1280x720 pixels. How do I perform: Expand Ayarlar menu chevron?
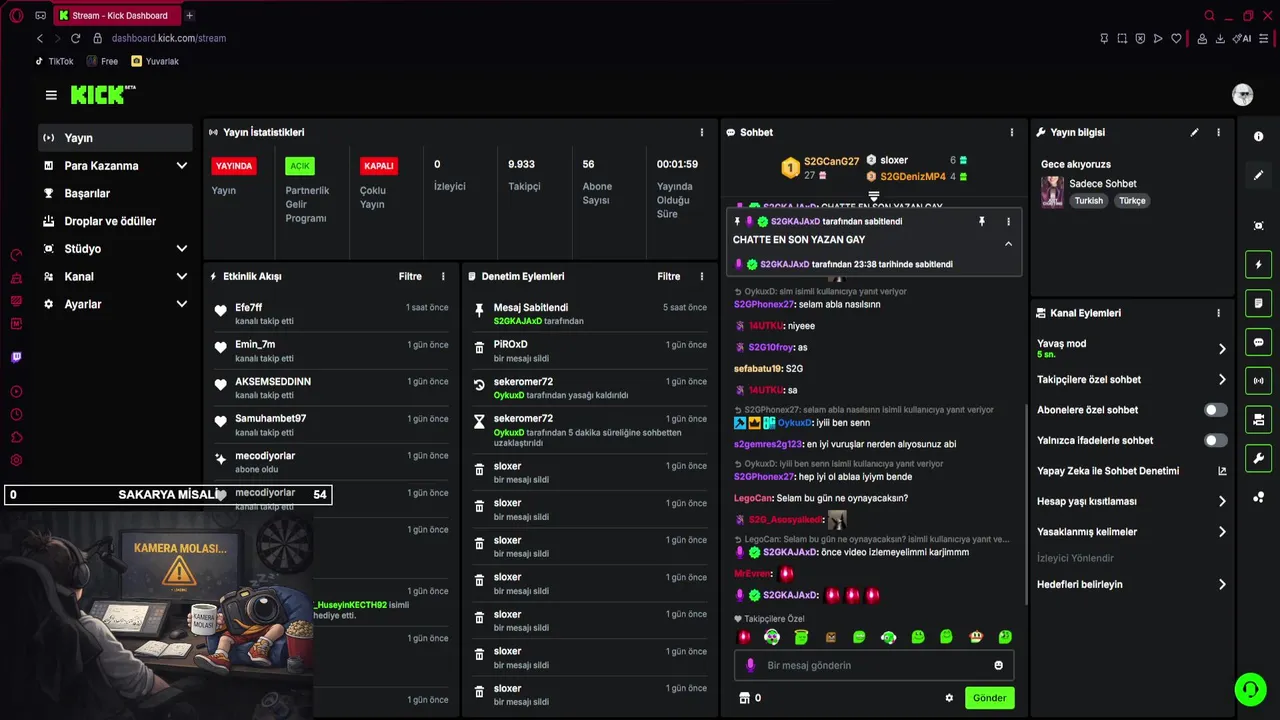pos(181,304)
